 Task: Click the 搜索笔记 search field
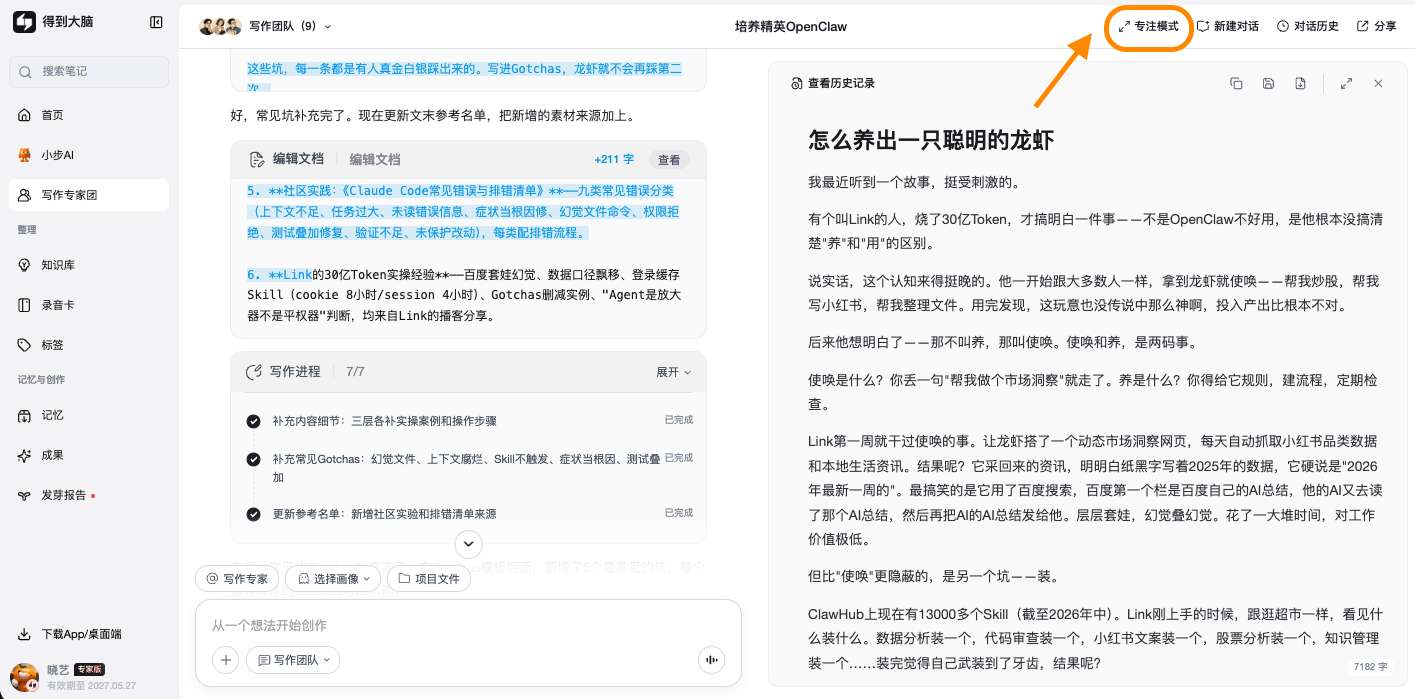pyautogui.click(x=89, y=71)
